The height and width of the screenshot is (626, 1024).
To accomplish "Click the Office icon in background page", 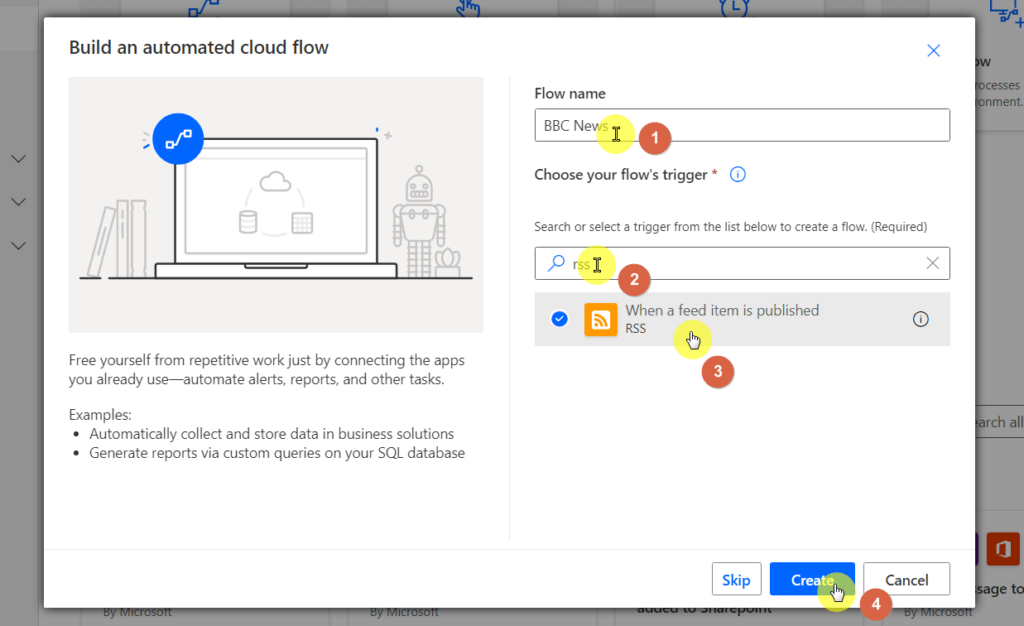I will click(1002, 549).
